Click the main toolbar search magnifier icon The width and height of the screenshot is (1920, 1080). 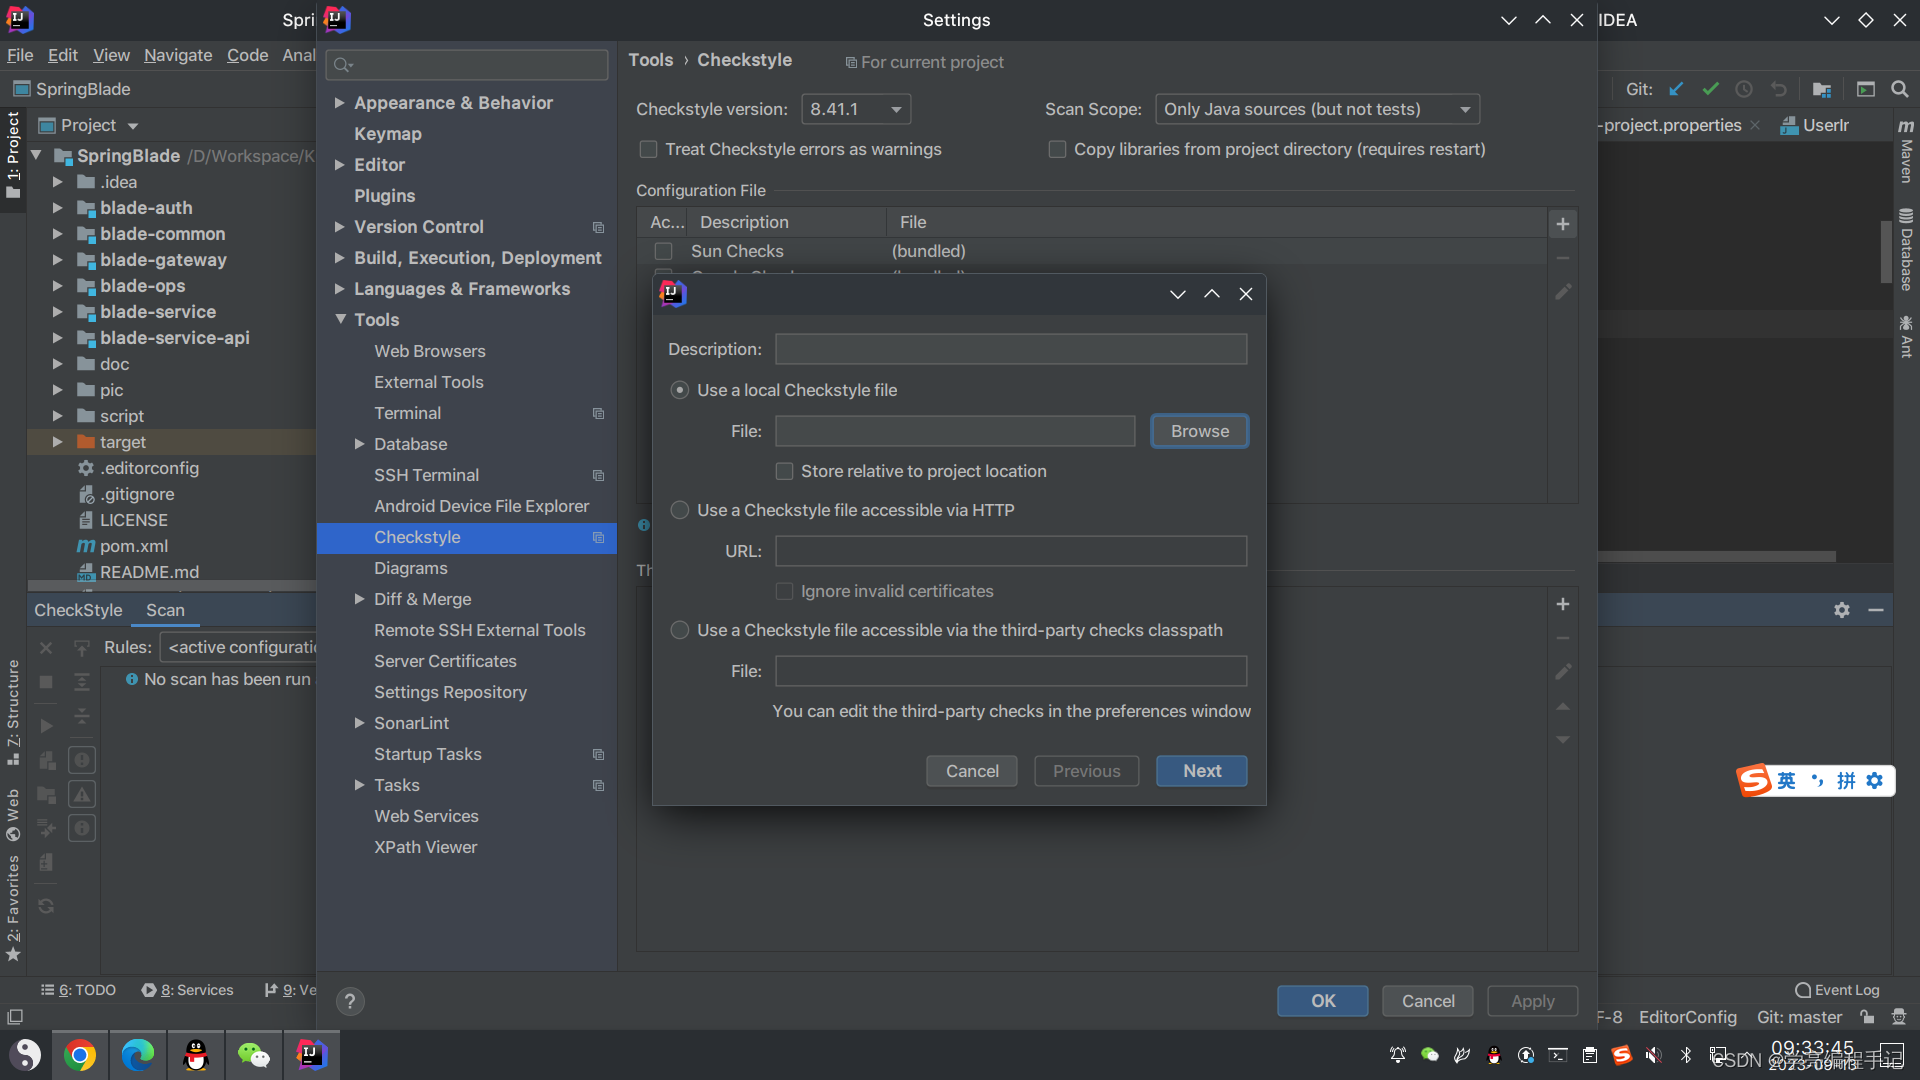pyautogui.click(x=1900, y=89)
